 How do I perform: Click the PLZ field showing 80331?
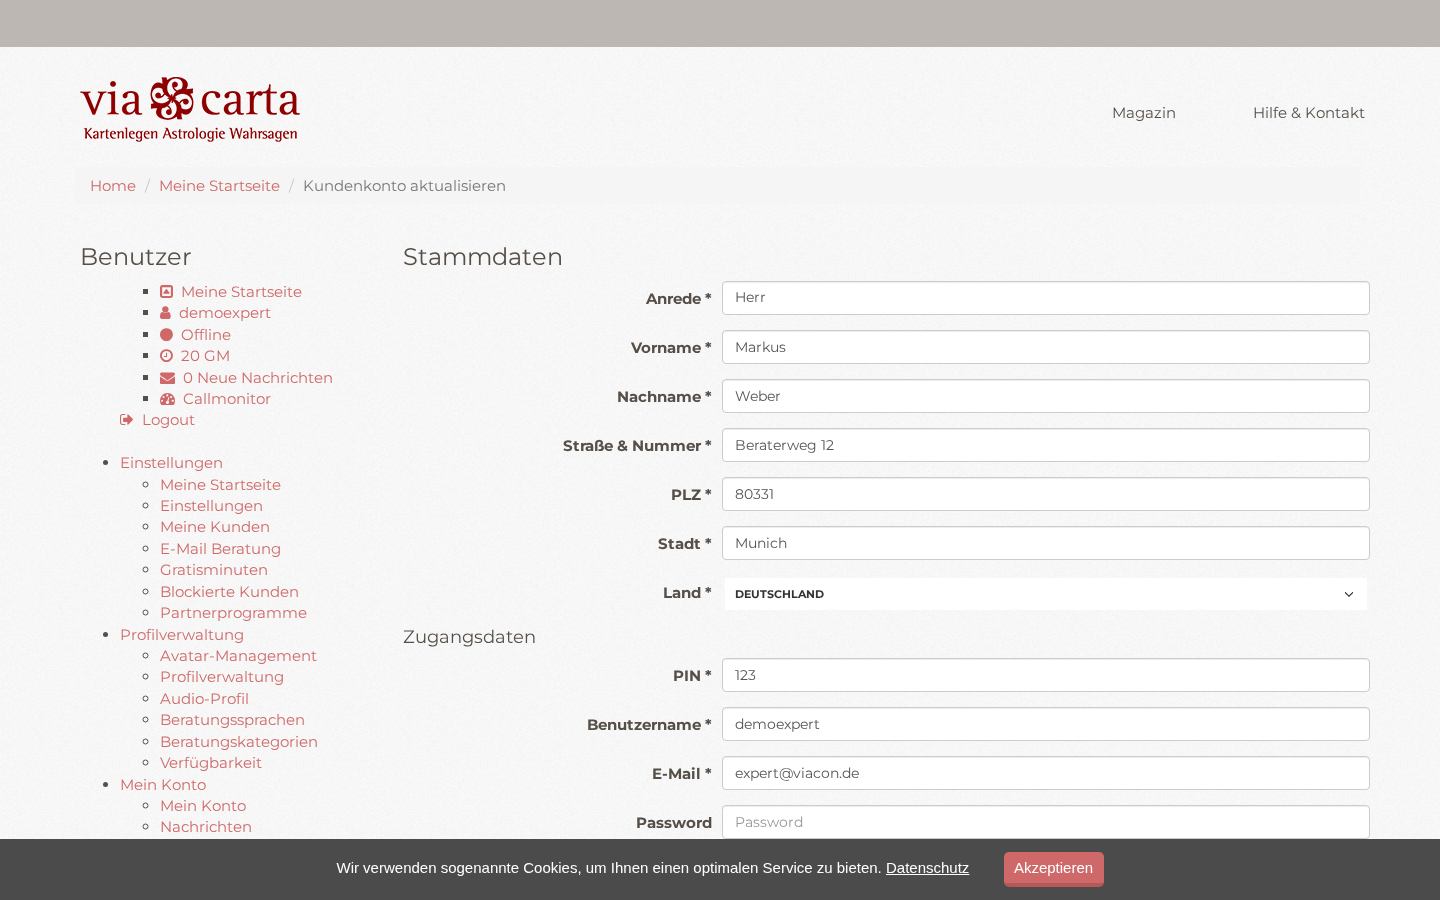click(x=1045, y=494)
